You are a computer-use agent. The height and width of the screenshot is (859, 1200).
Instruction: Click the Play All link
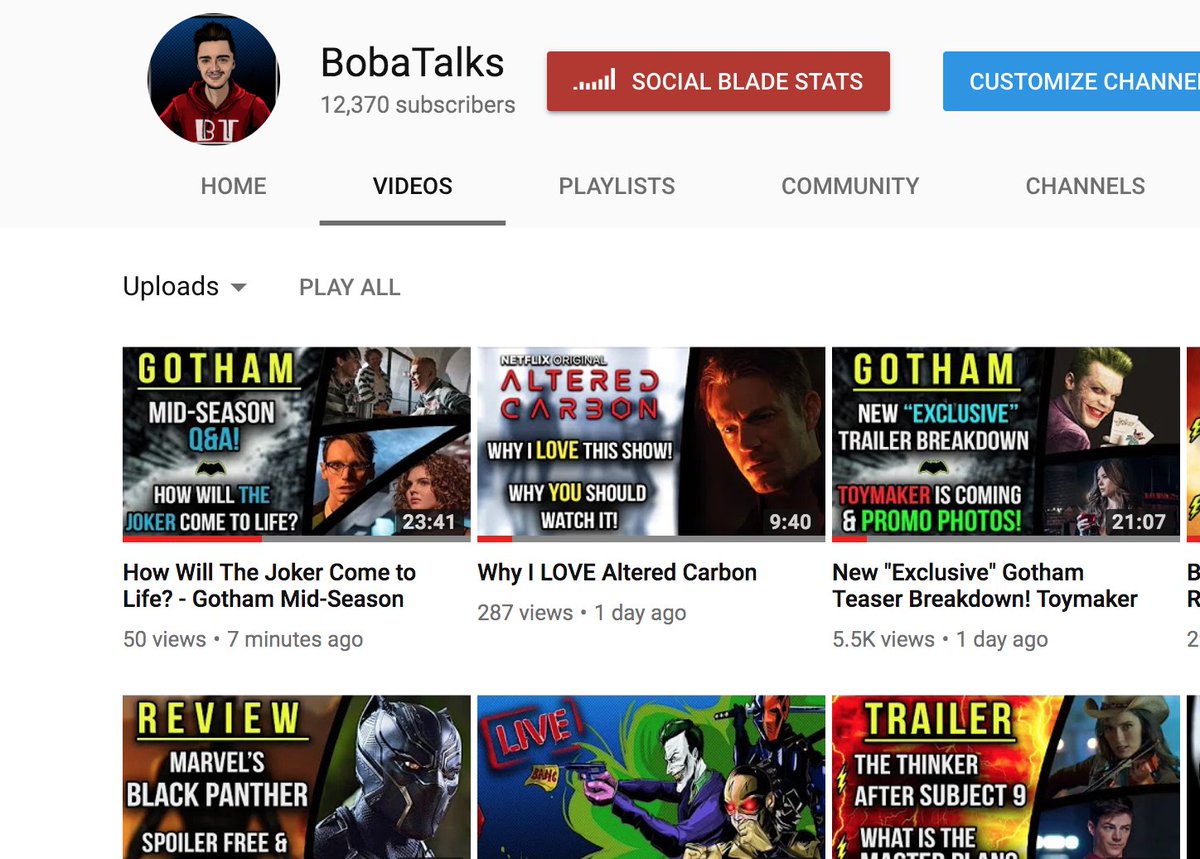349,288
